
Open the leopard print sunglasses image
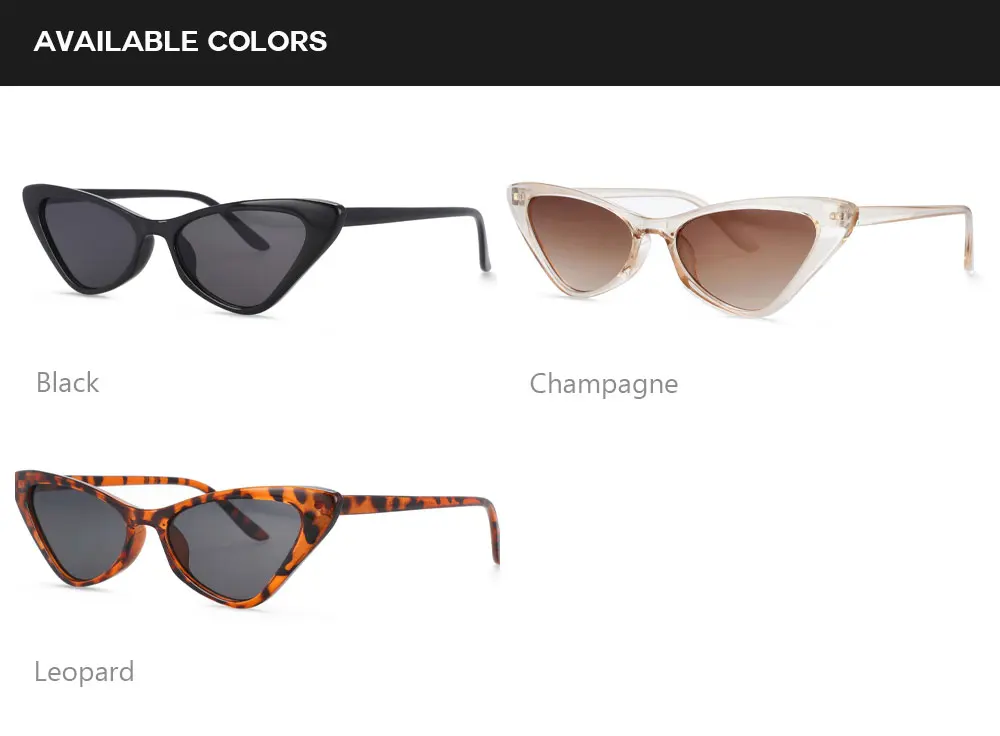256,539
